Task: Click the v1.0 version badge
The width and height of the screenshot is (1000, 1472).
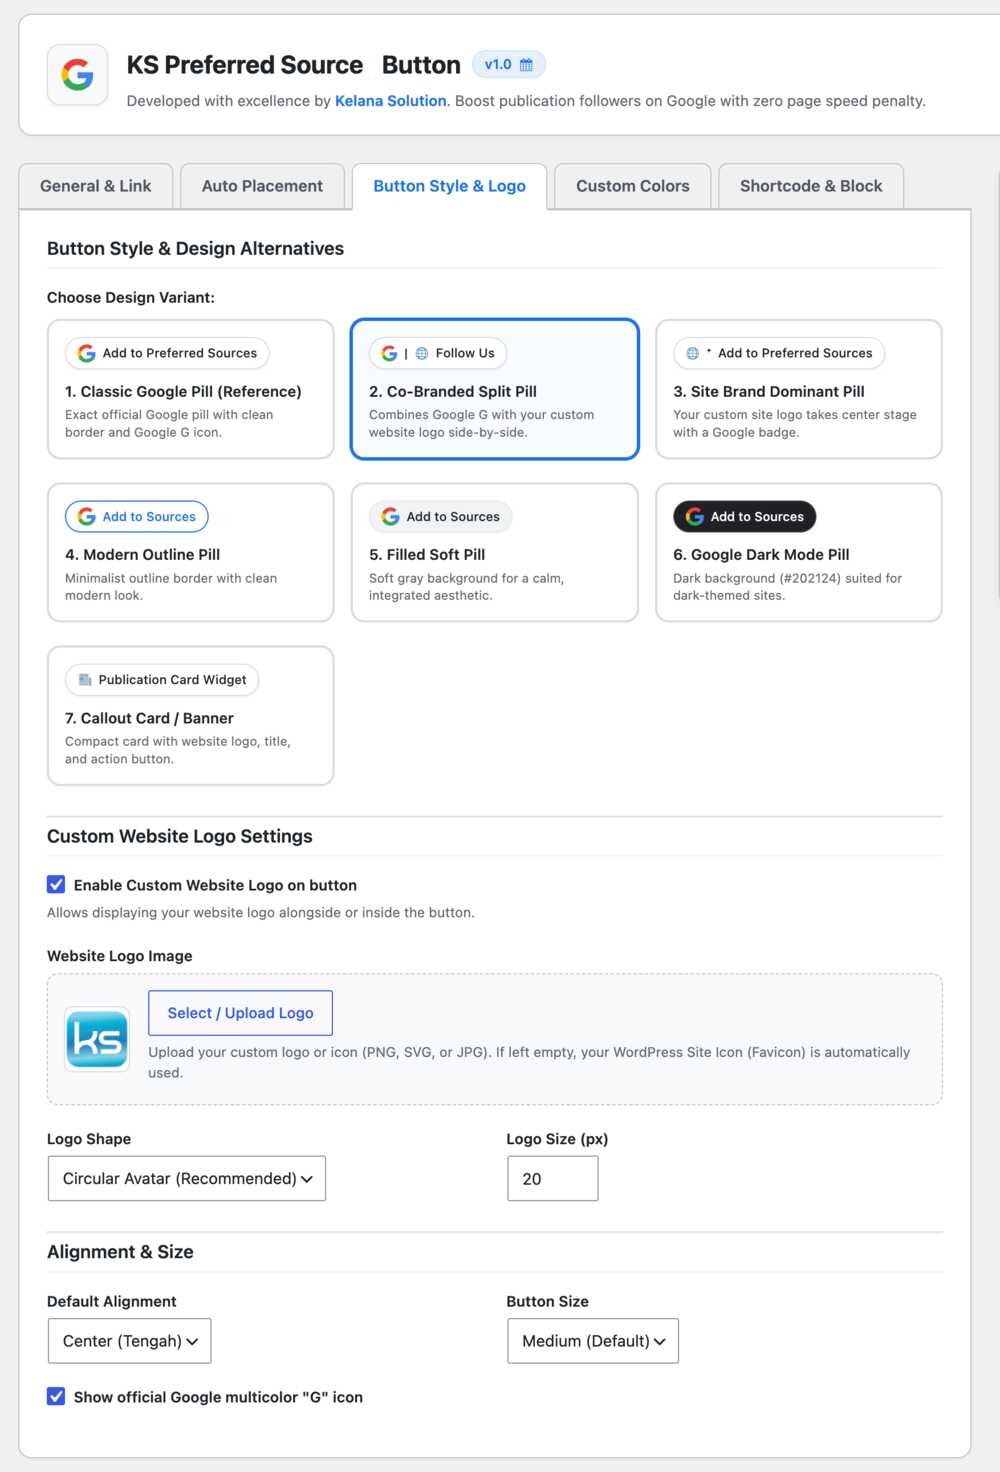Action: [x=508, y=65]
